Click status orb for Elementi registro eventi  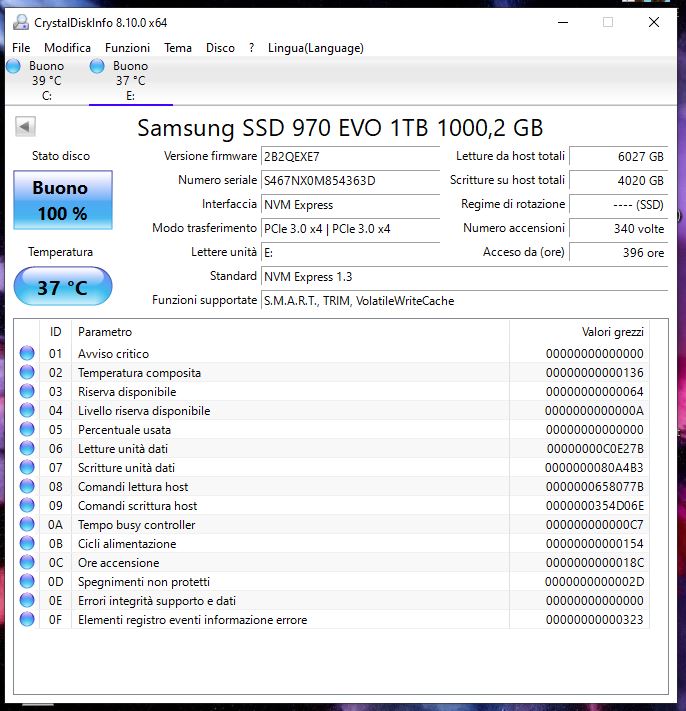tap(27, 619)
